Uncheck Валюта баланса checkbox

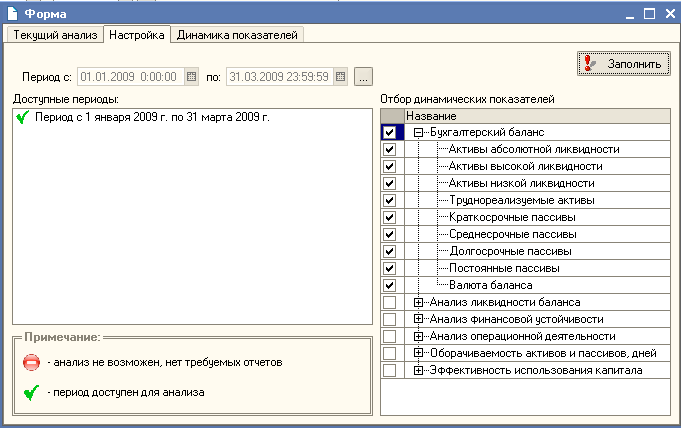[390, 285]
